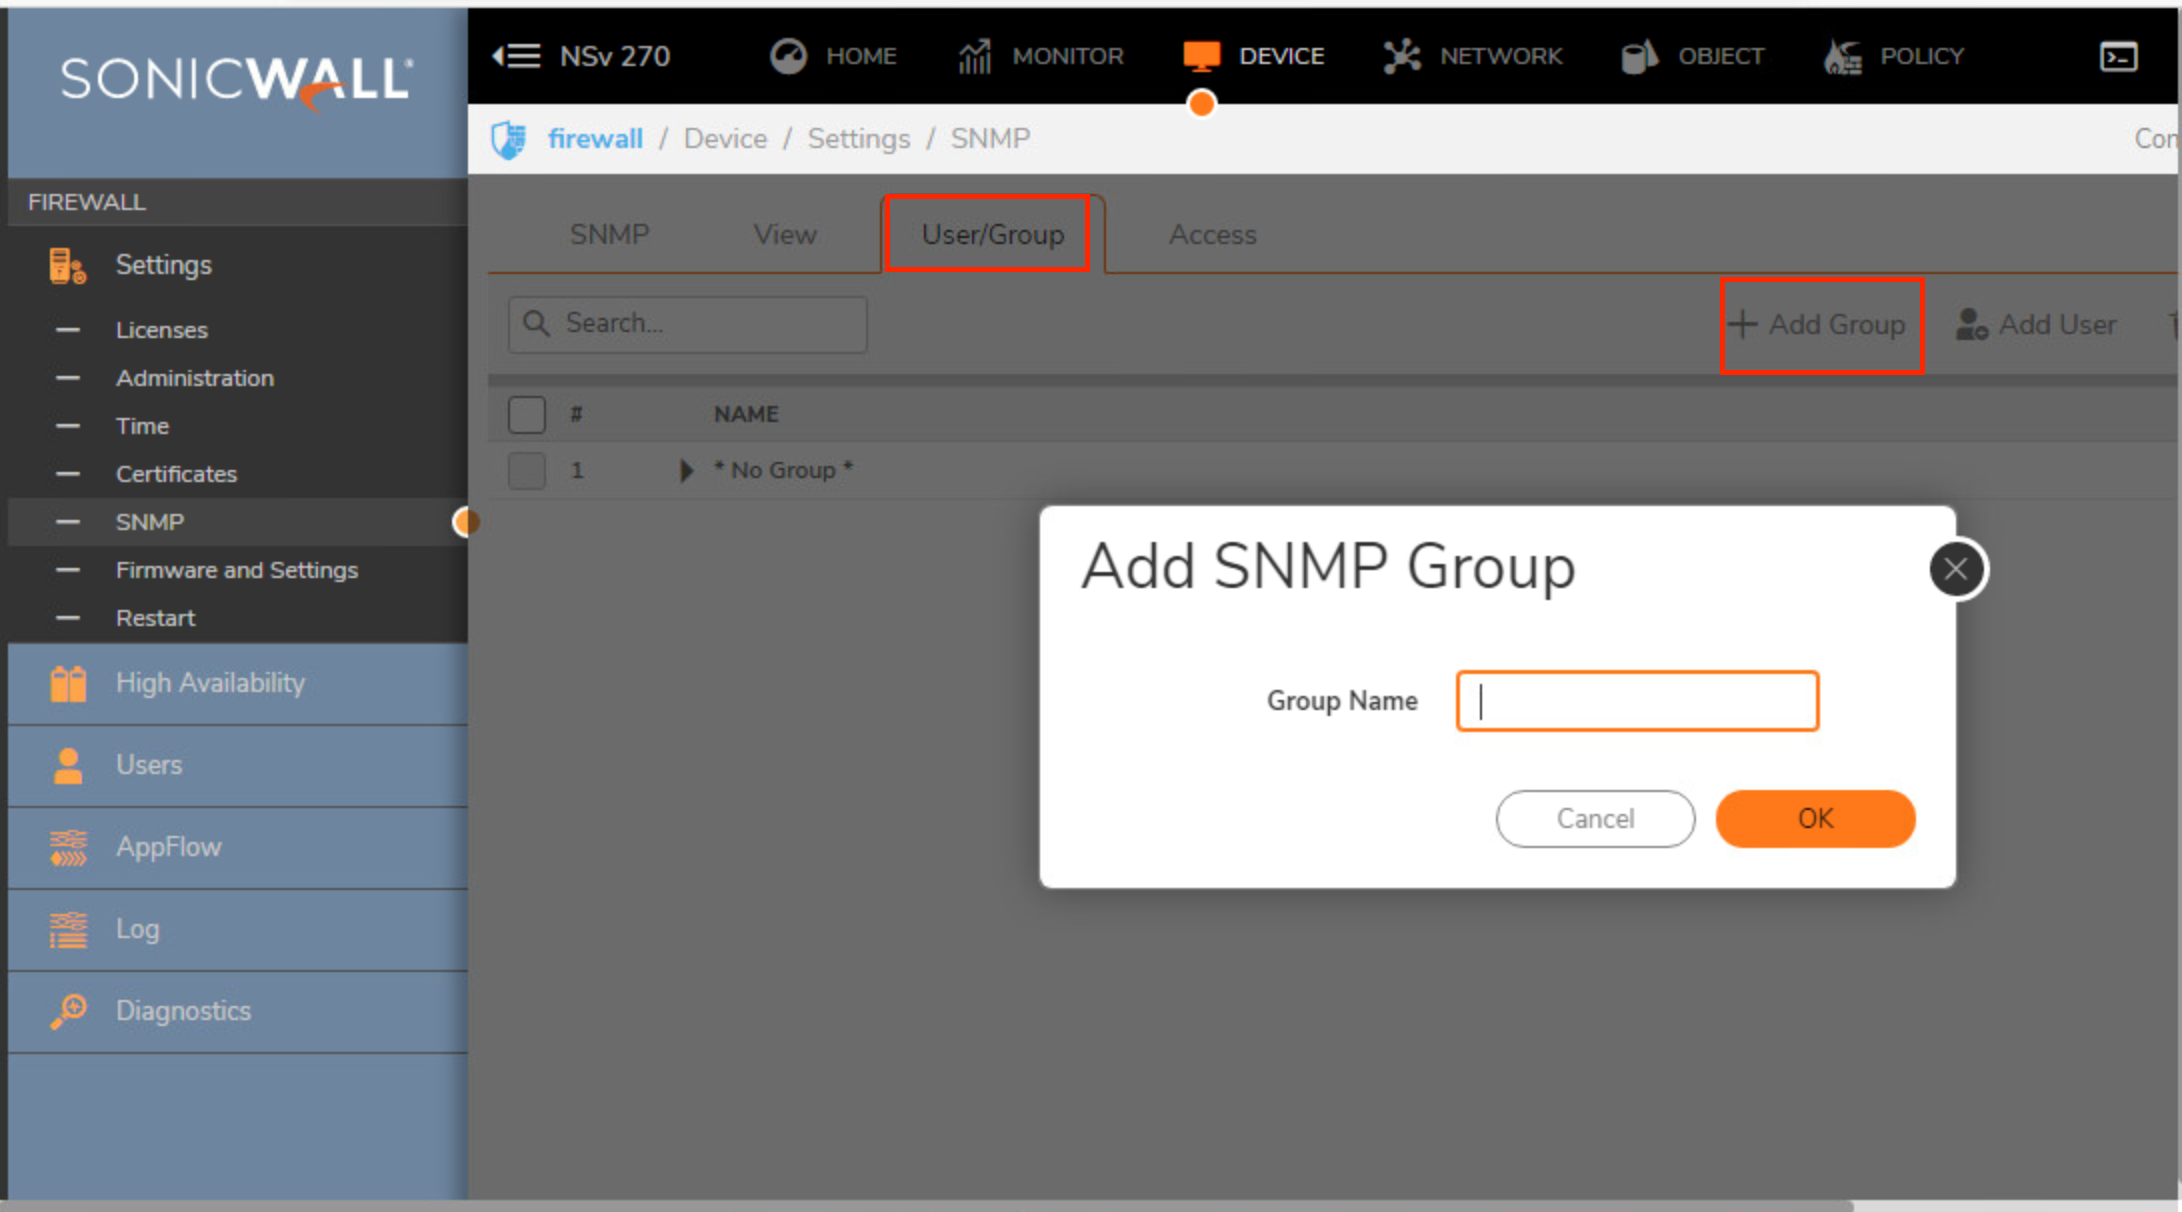Click the POLICY icon
This screenshot has height=1212, width=2182.
(x=1842, y=56)
